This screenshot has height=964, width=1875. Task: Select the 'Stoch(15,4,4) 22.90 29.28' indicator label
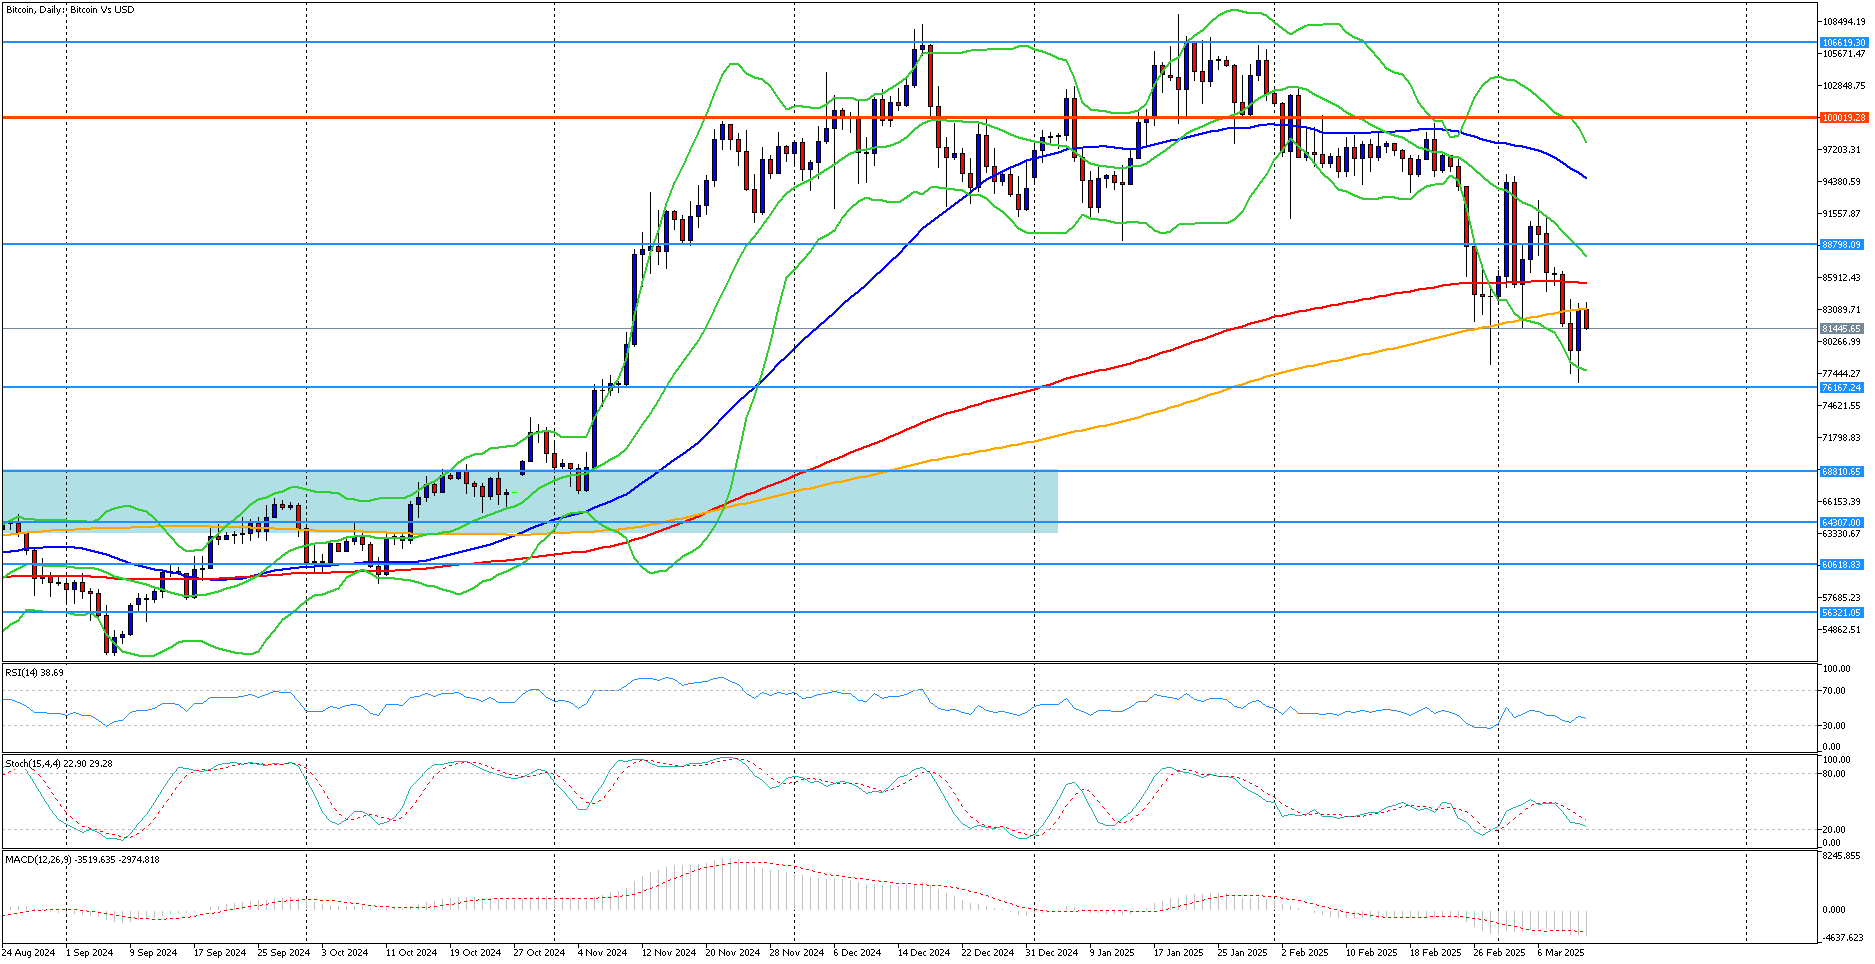(x=59, y=764)
